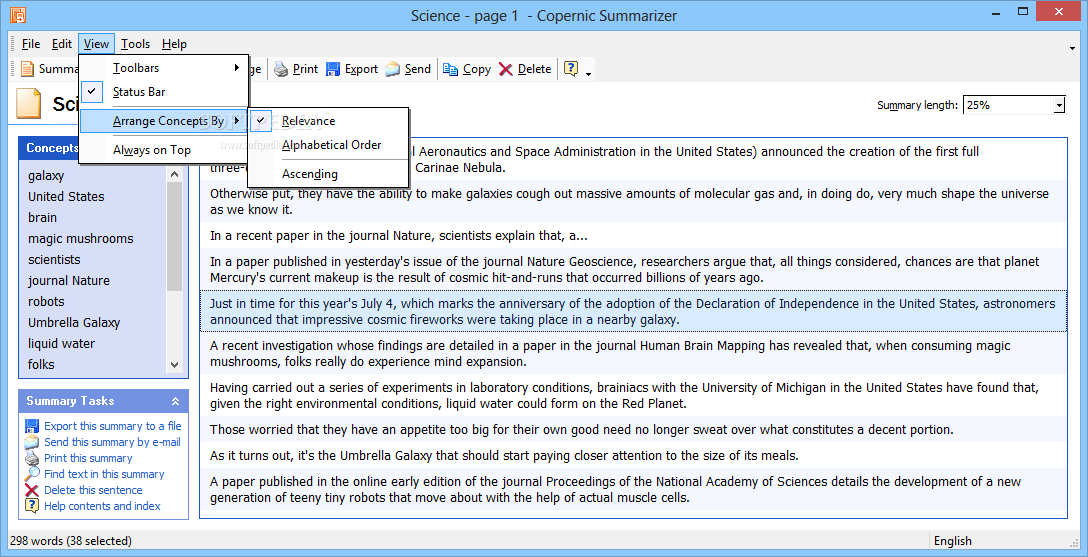Click the Print this summary printer icon
This screenshot has width=1088, height=557.
tap(32, 458)
